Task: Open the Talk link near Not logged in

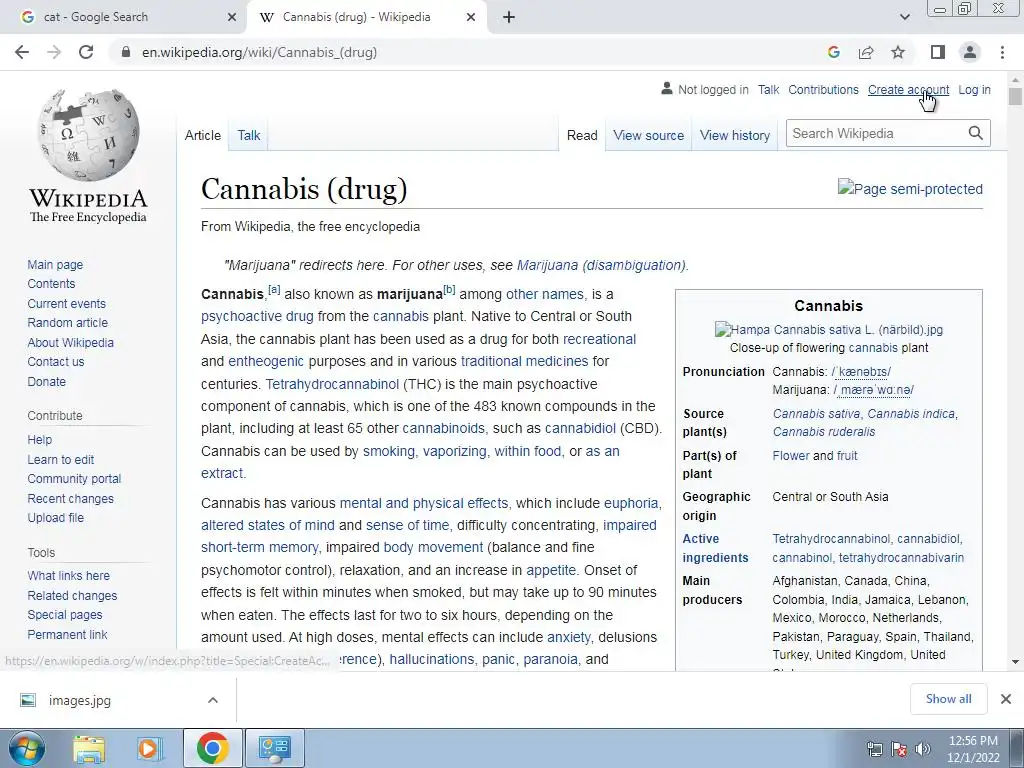Action: [x=768, y=89]
